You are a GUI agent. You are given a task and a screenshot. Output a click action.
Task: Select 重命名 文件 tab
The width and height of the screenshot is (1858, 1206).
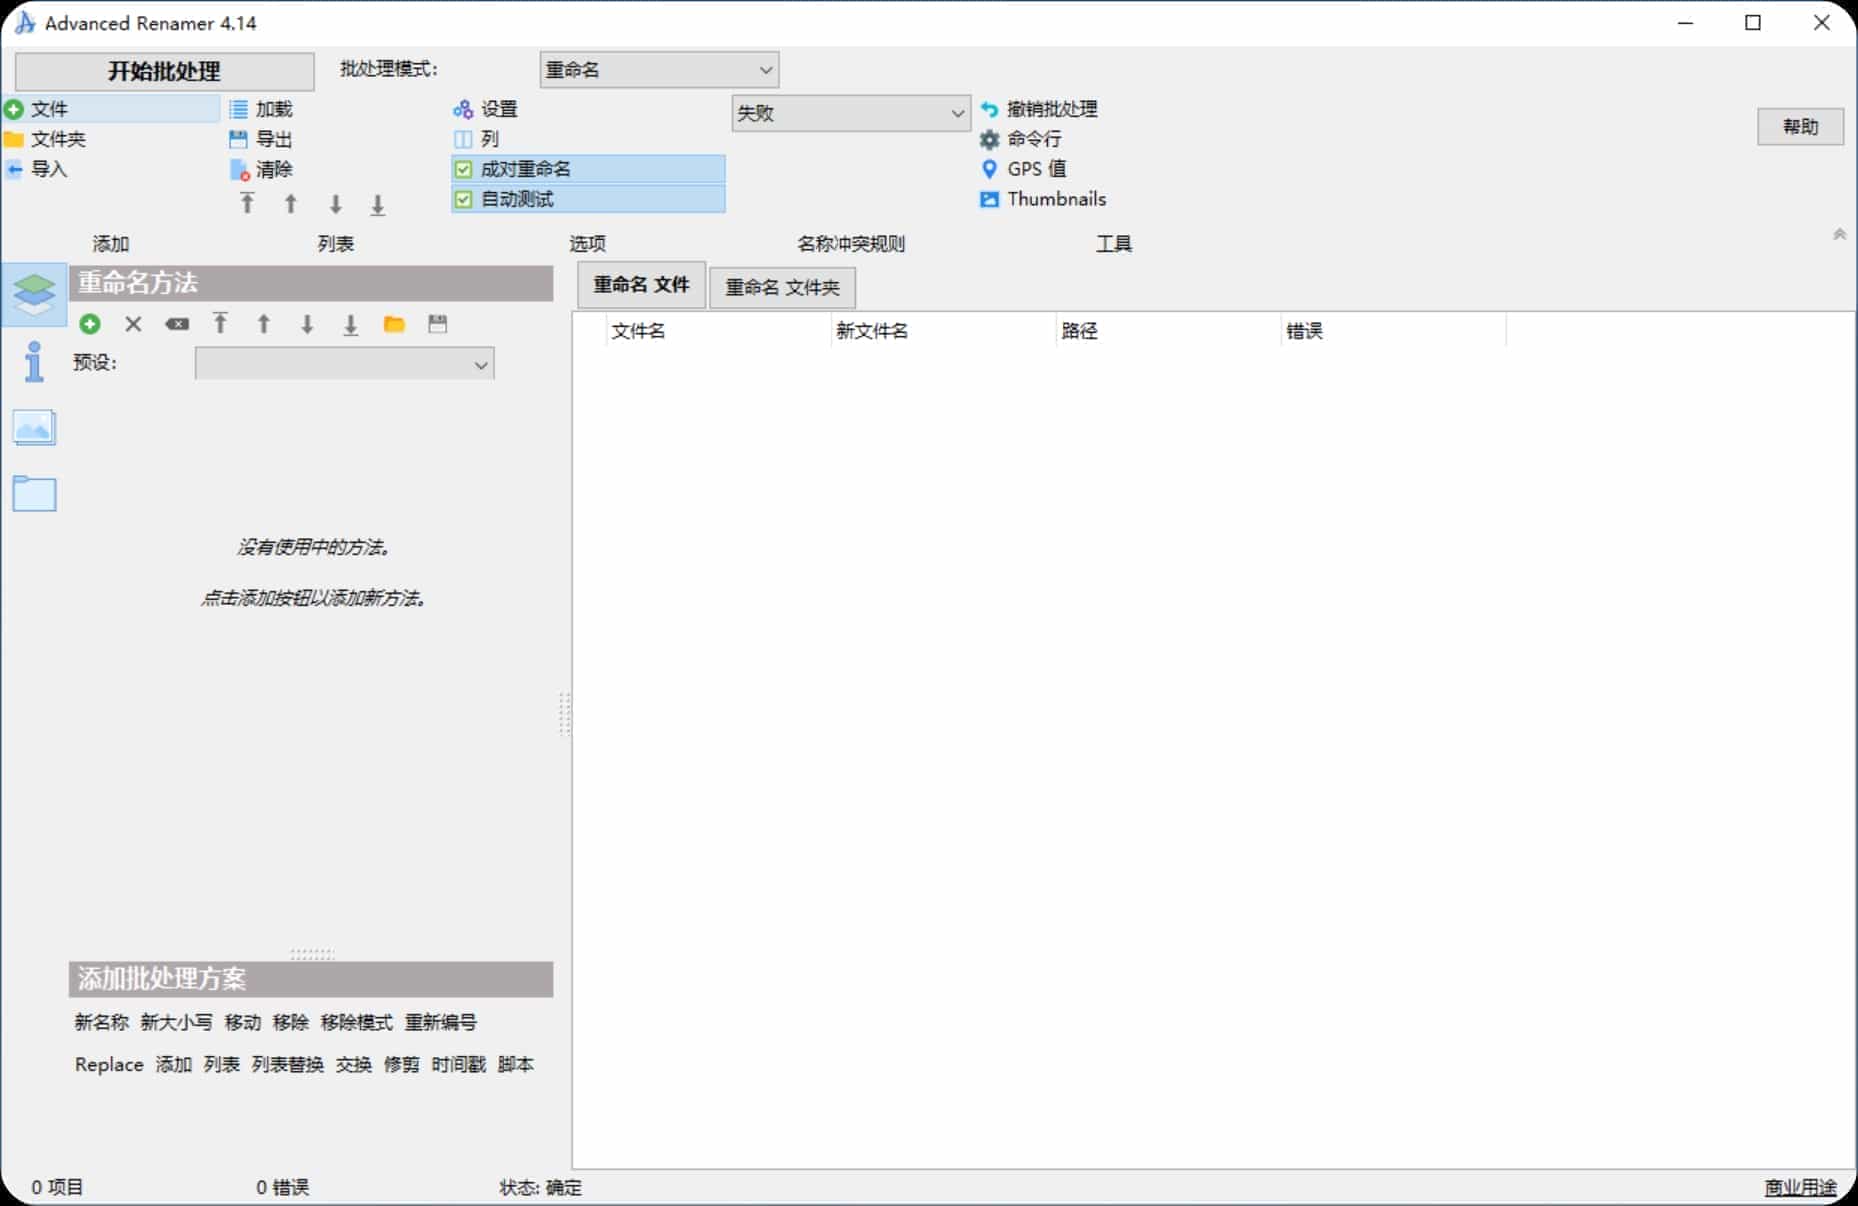click(x=641, y=285)
